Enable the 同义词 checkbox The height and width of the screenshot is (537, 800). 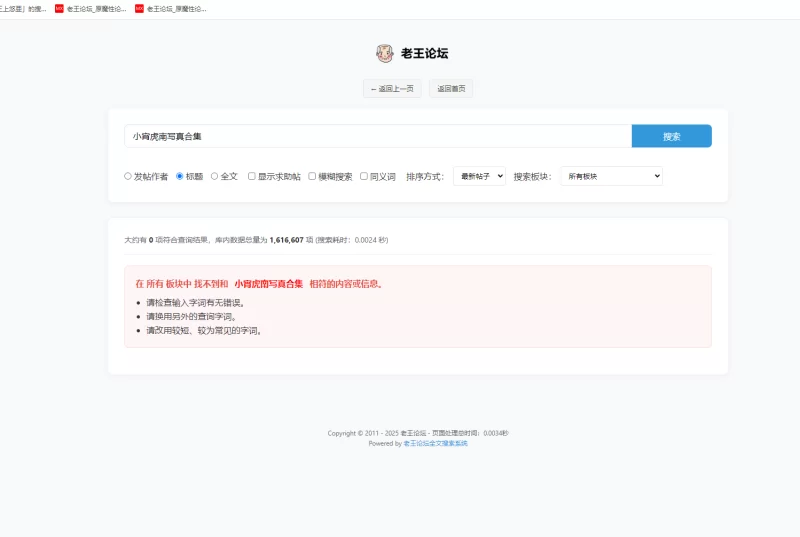(364, 176)
